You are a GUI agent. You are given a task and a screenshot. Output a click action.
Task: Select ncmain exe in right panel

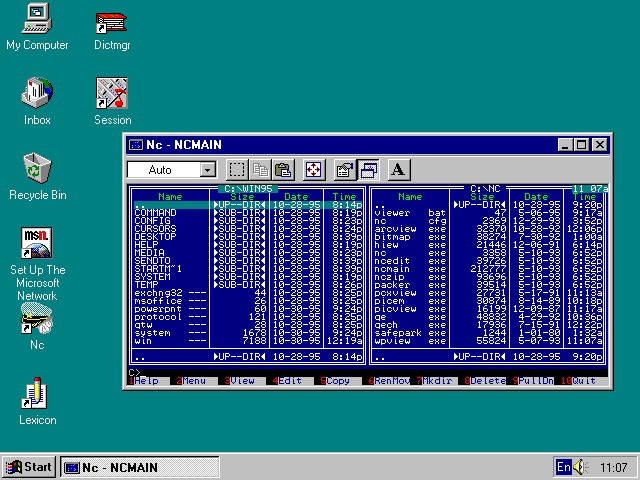(x=392, y=268)
